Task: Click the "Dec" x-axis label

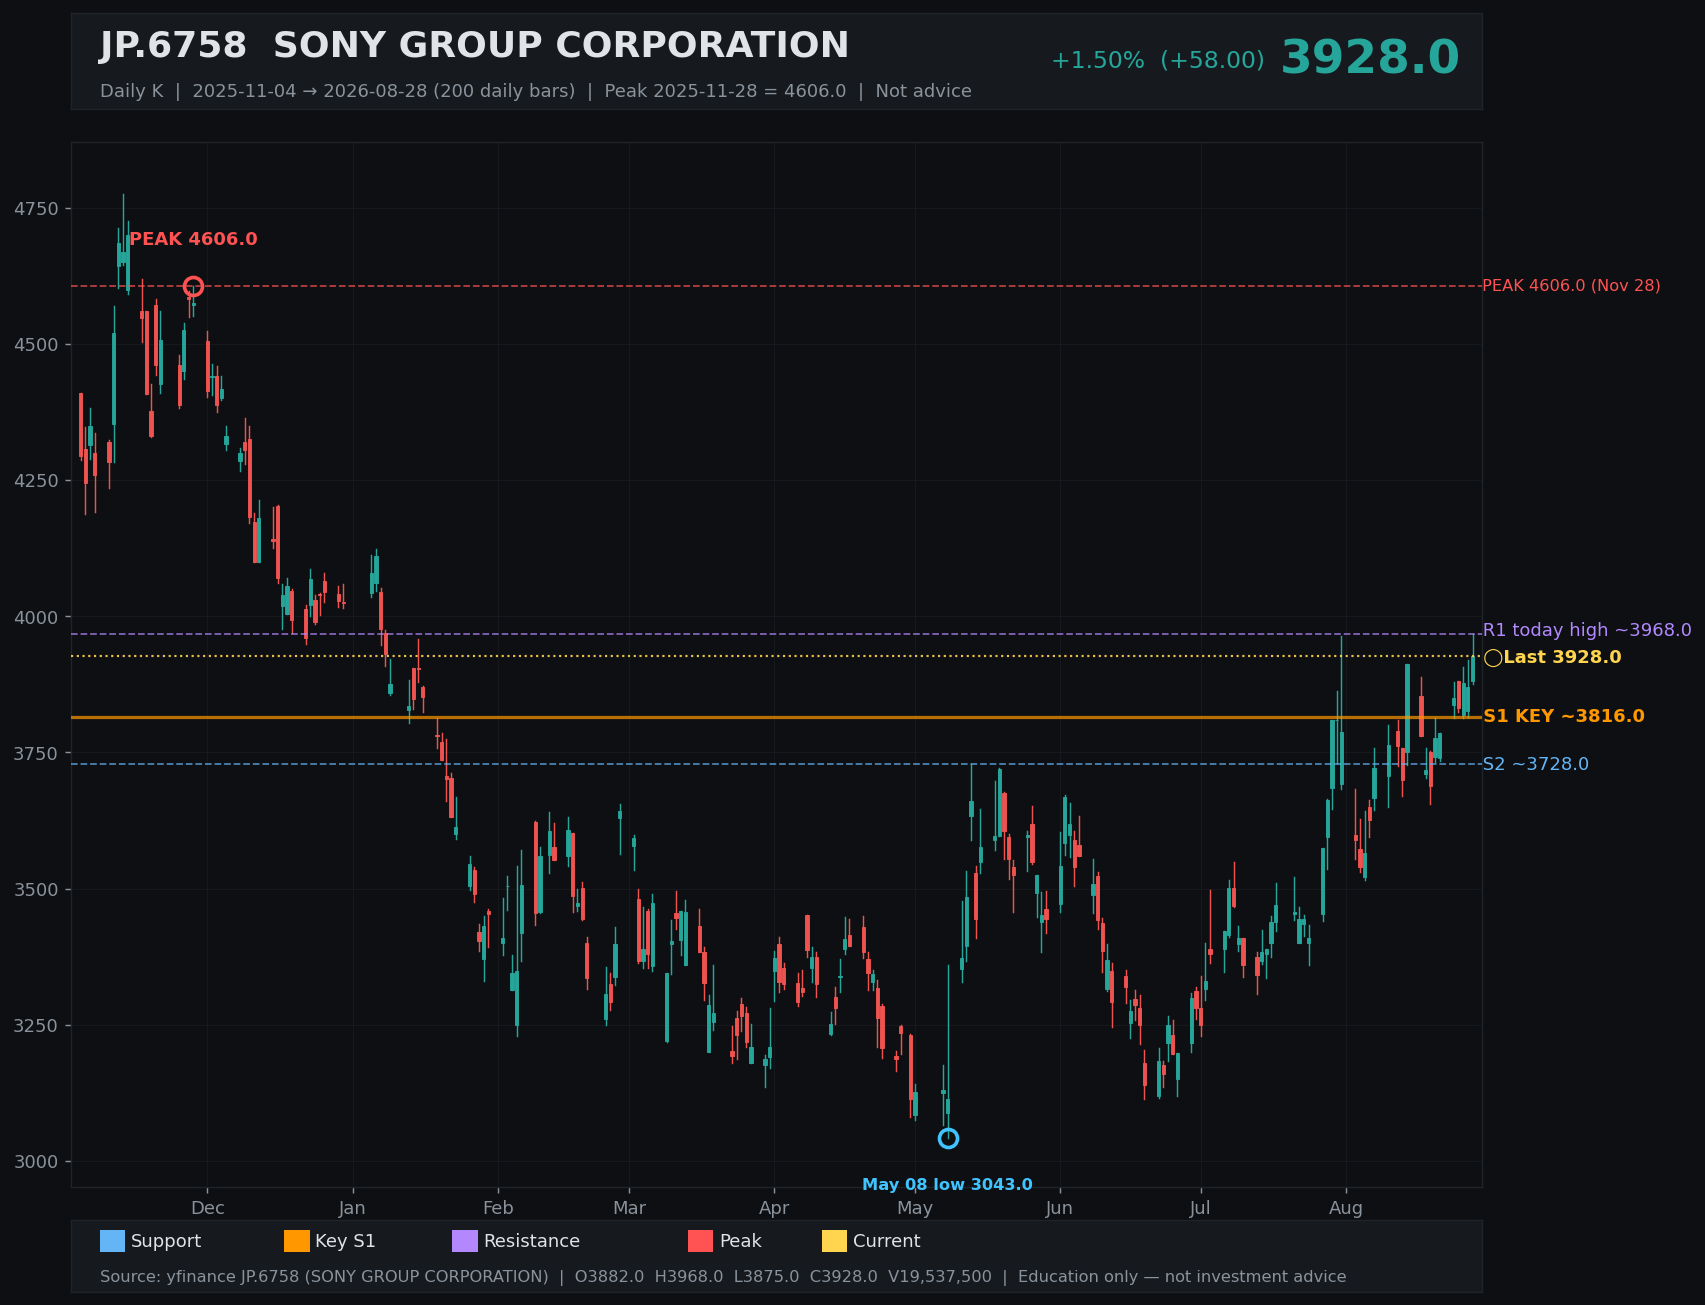Action: pyautogui.click(x=208, y=1208)
